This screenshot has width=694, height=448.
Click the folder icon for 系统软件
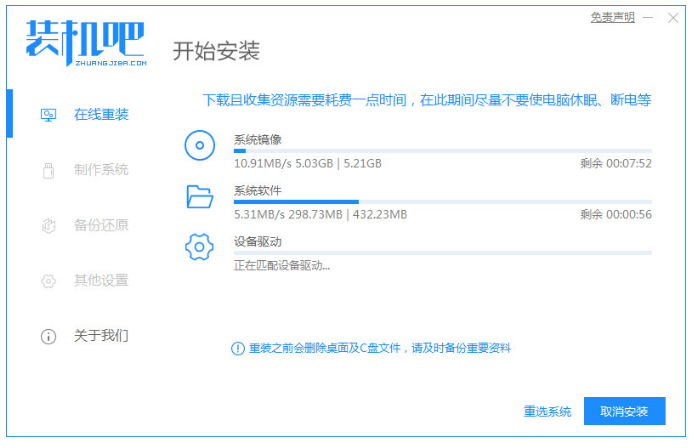click(x=200, y=196)
